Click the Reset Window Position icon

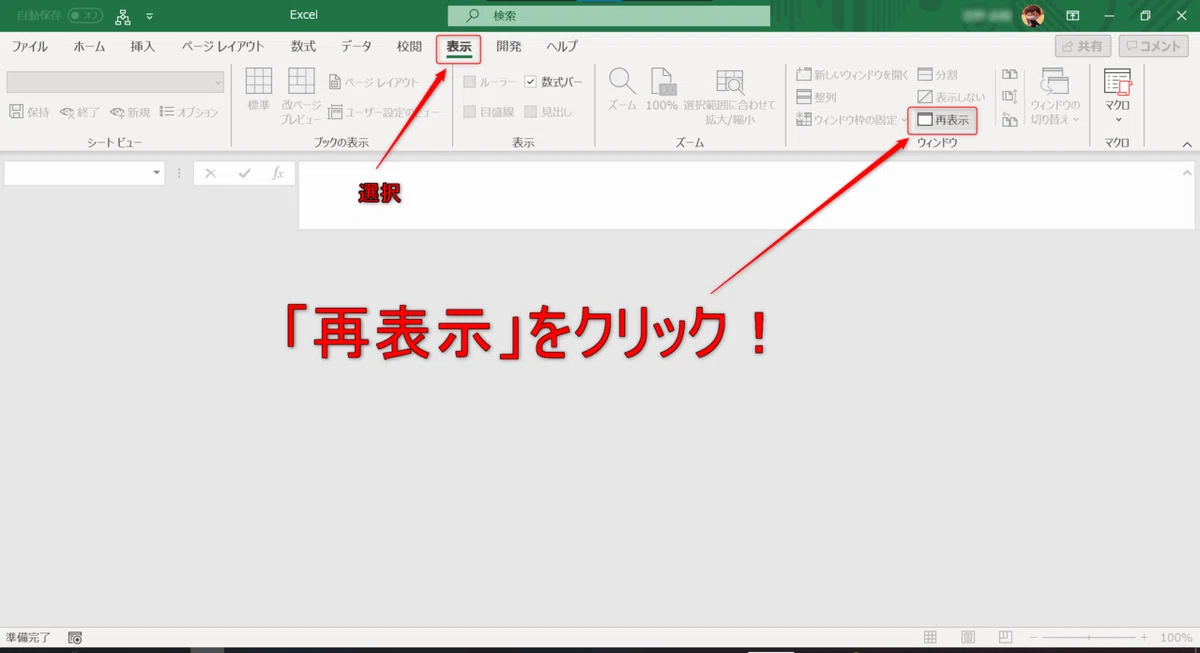point(1009,120)
